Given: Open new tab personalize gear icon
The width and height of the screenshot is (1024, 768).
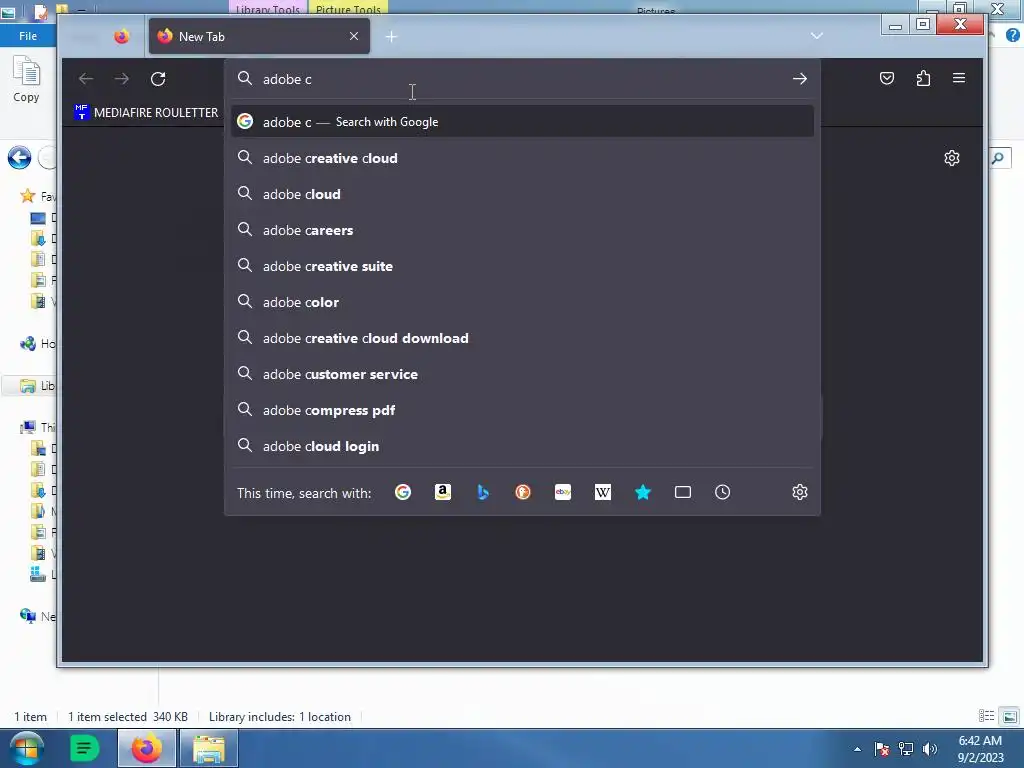Looking at the screenshot, I should click(x=952, y=158).
